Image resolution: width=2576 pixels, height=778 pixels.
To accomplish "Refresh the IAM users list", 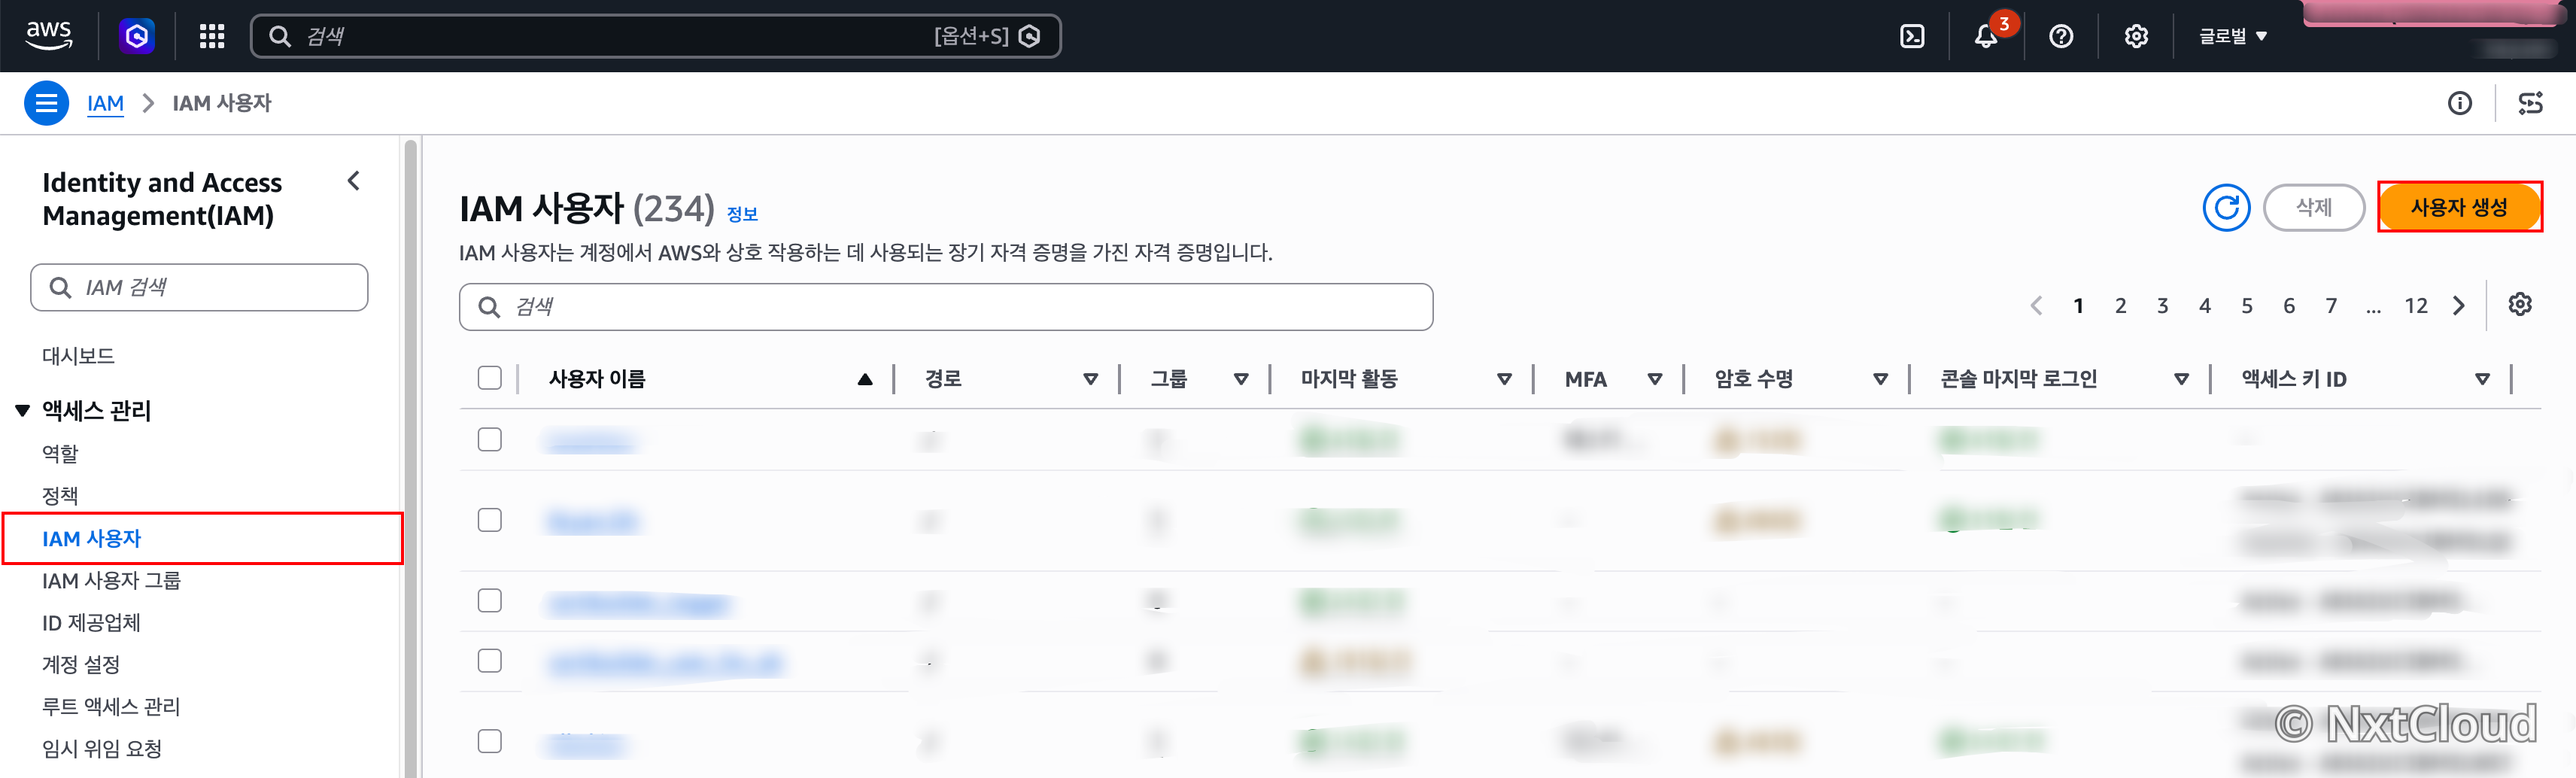I will pyautogui.click(x=2226, y=207).
